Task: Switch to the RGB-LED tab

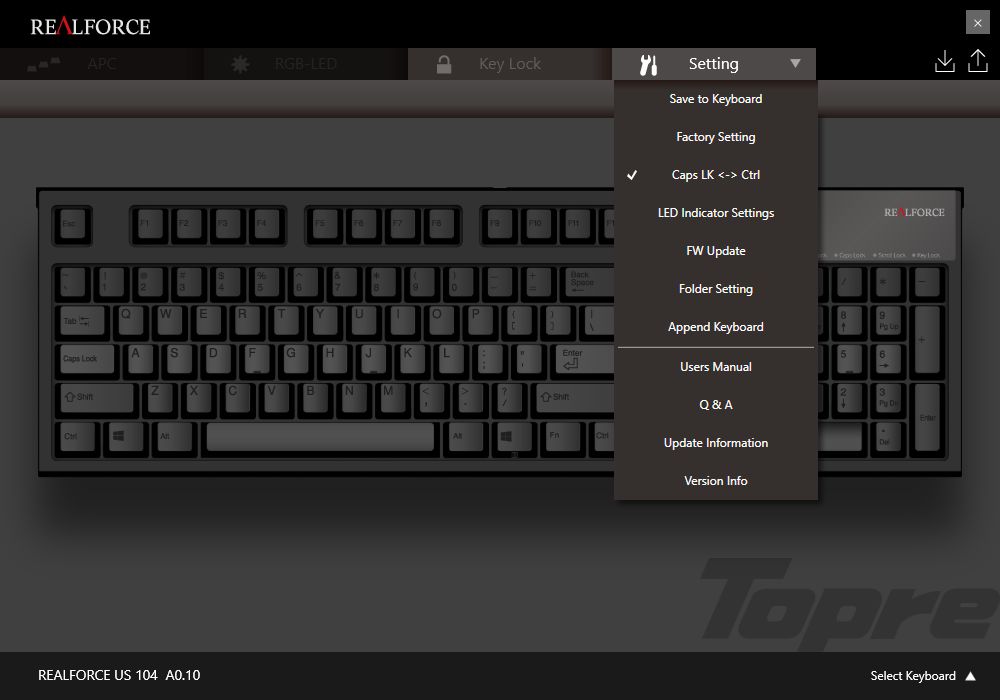Action: tap(306, 64)
